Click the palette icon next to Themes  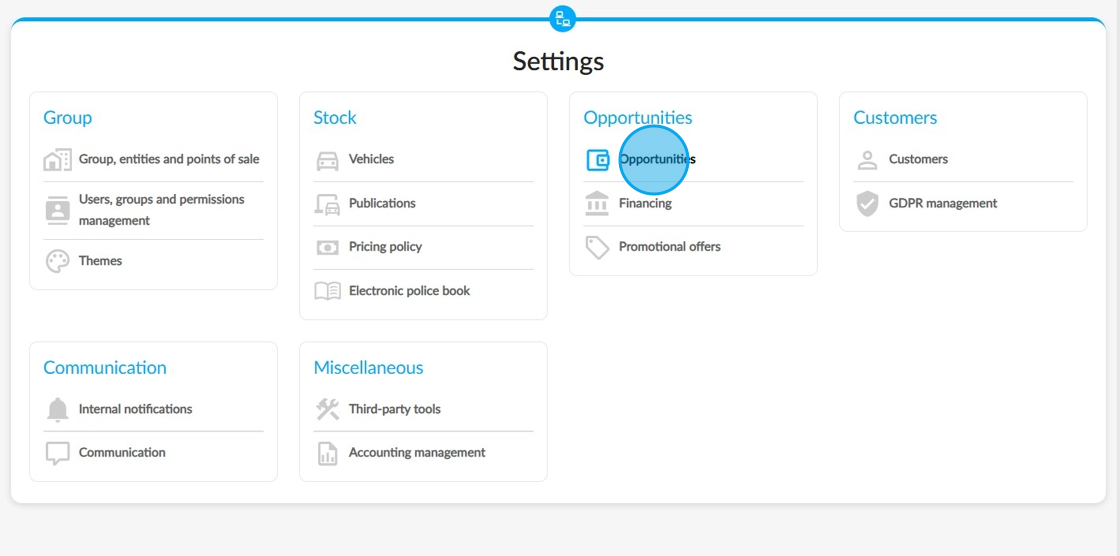(57, 261)
